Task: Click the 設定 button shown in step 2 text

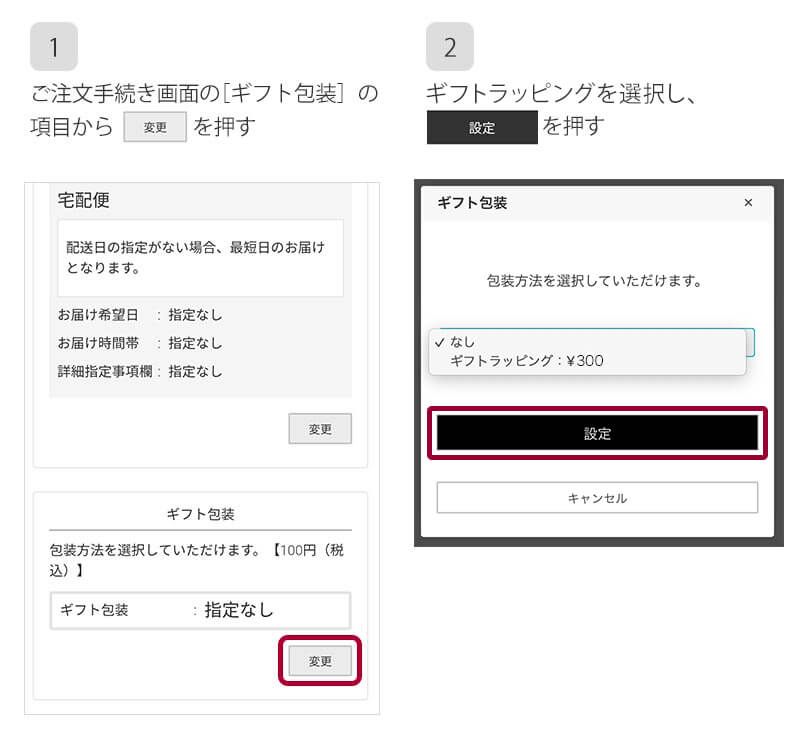Action: [x=481, y=128]
